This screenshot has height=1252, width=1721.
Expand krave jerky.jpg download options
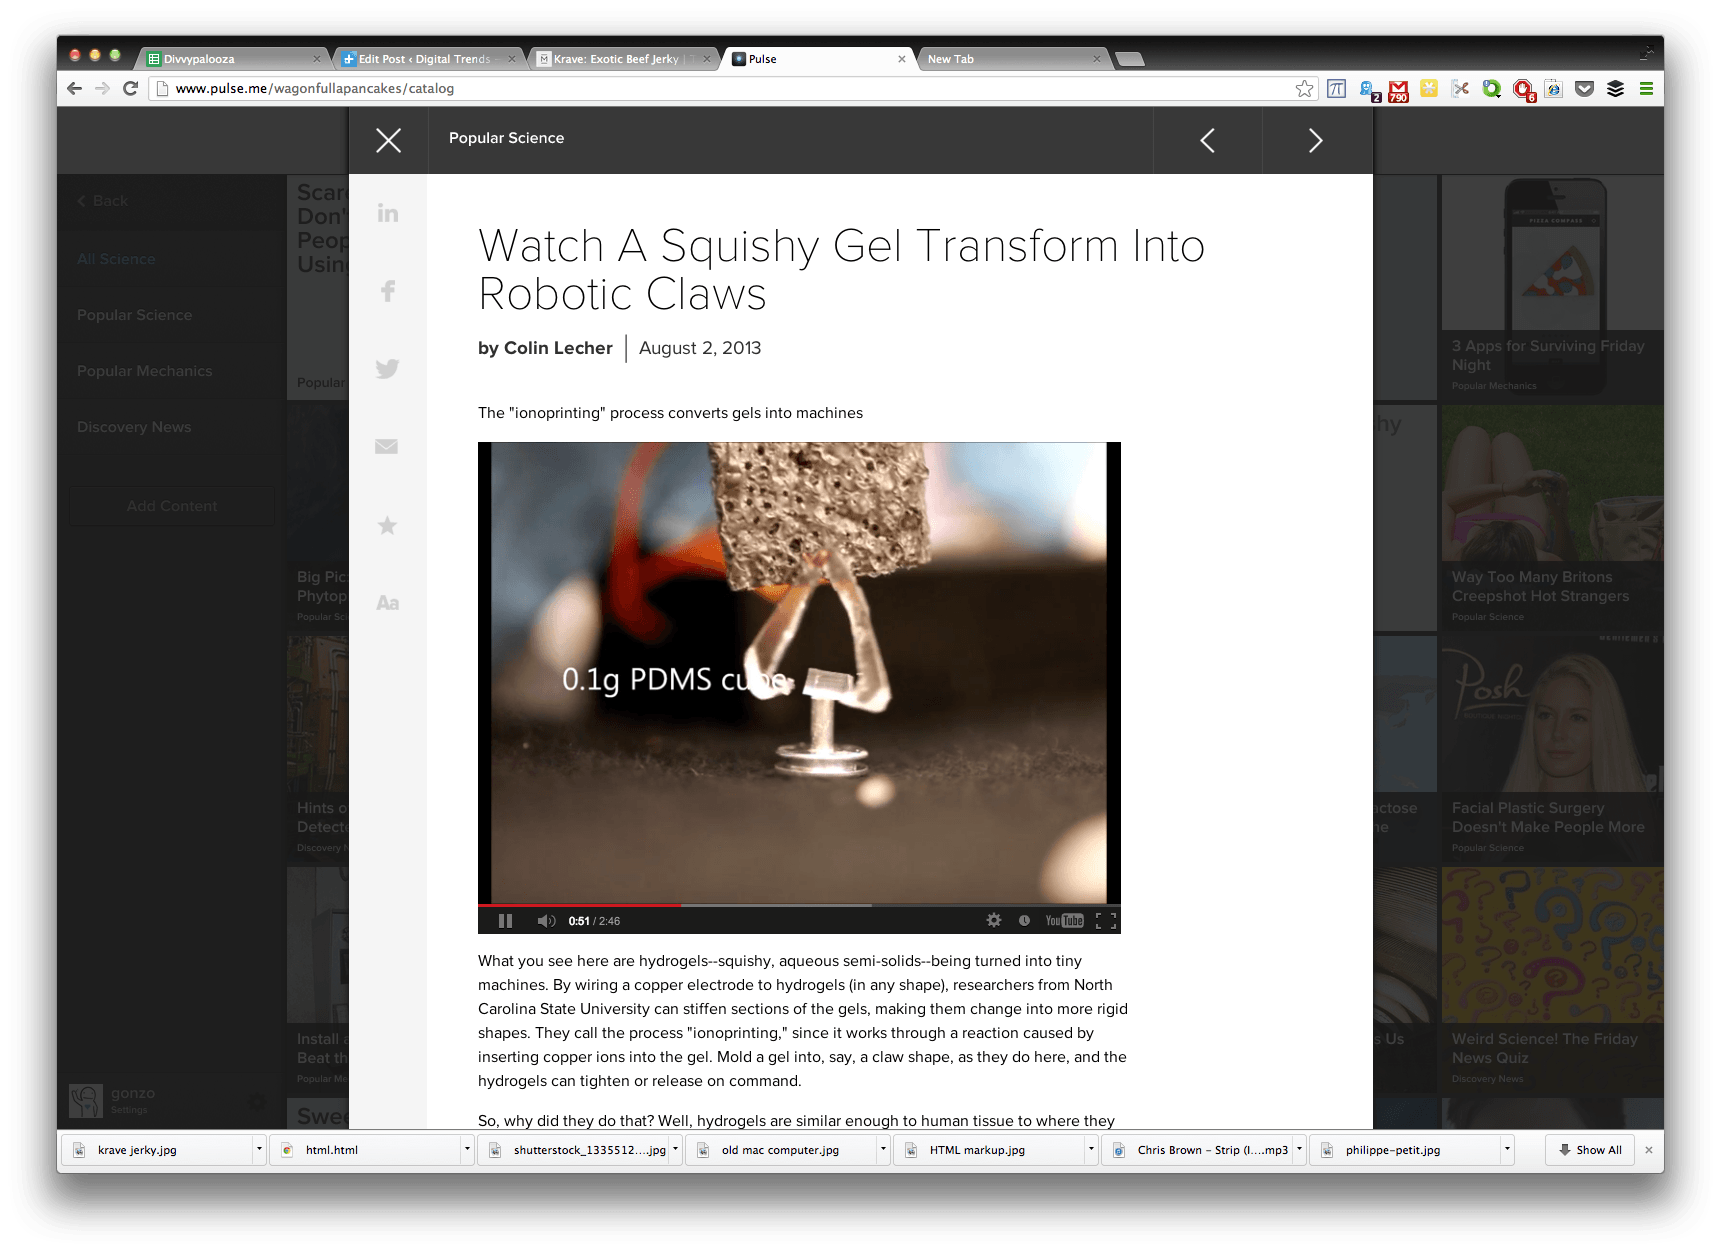(x=259, y=1150)
